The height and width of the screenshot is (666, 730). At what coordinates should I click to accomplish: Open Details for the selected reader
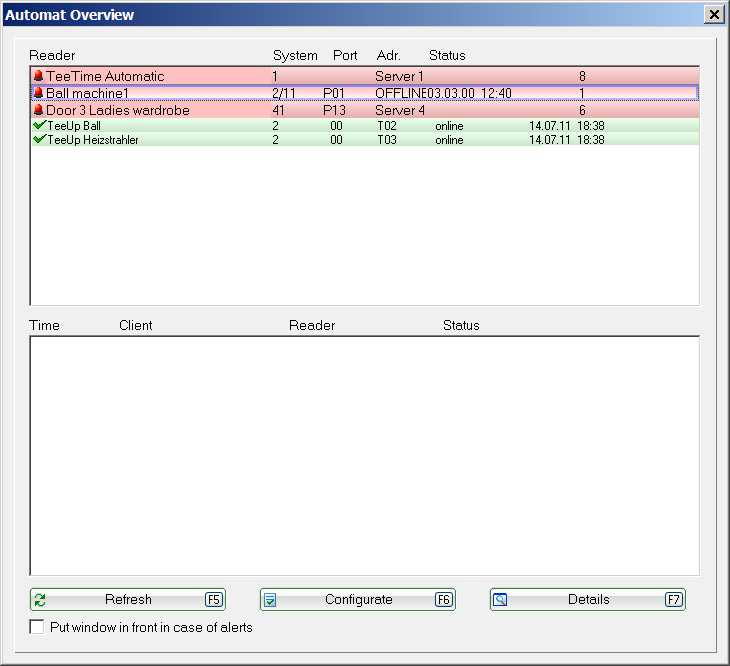[588, 600]
